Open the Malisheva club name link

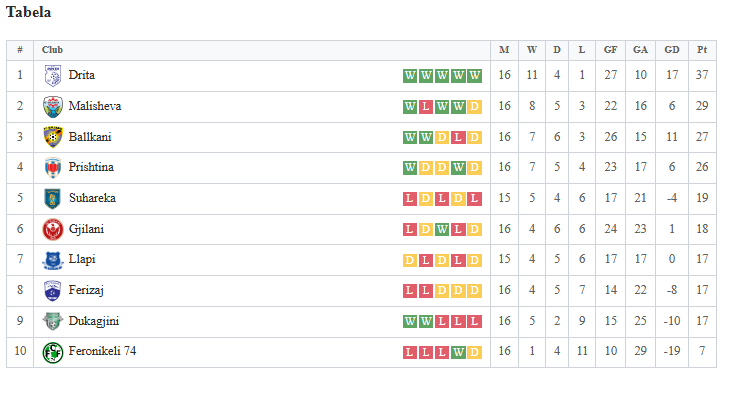(x=95, y=106)
